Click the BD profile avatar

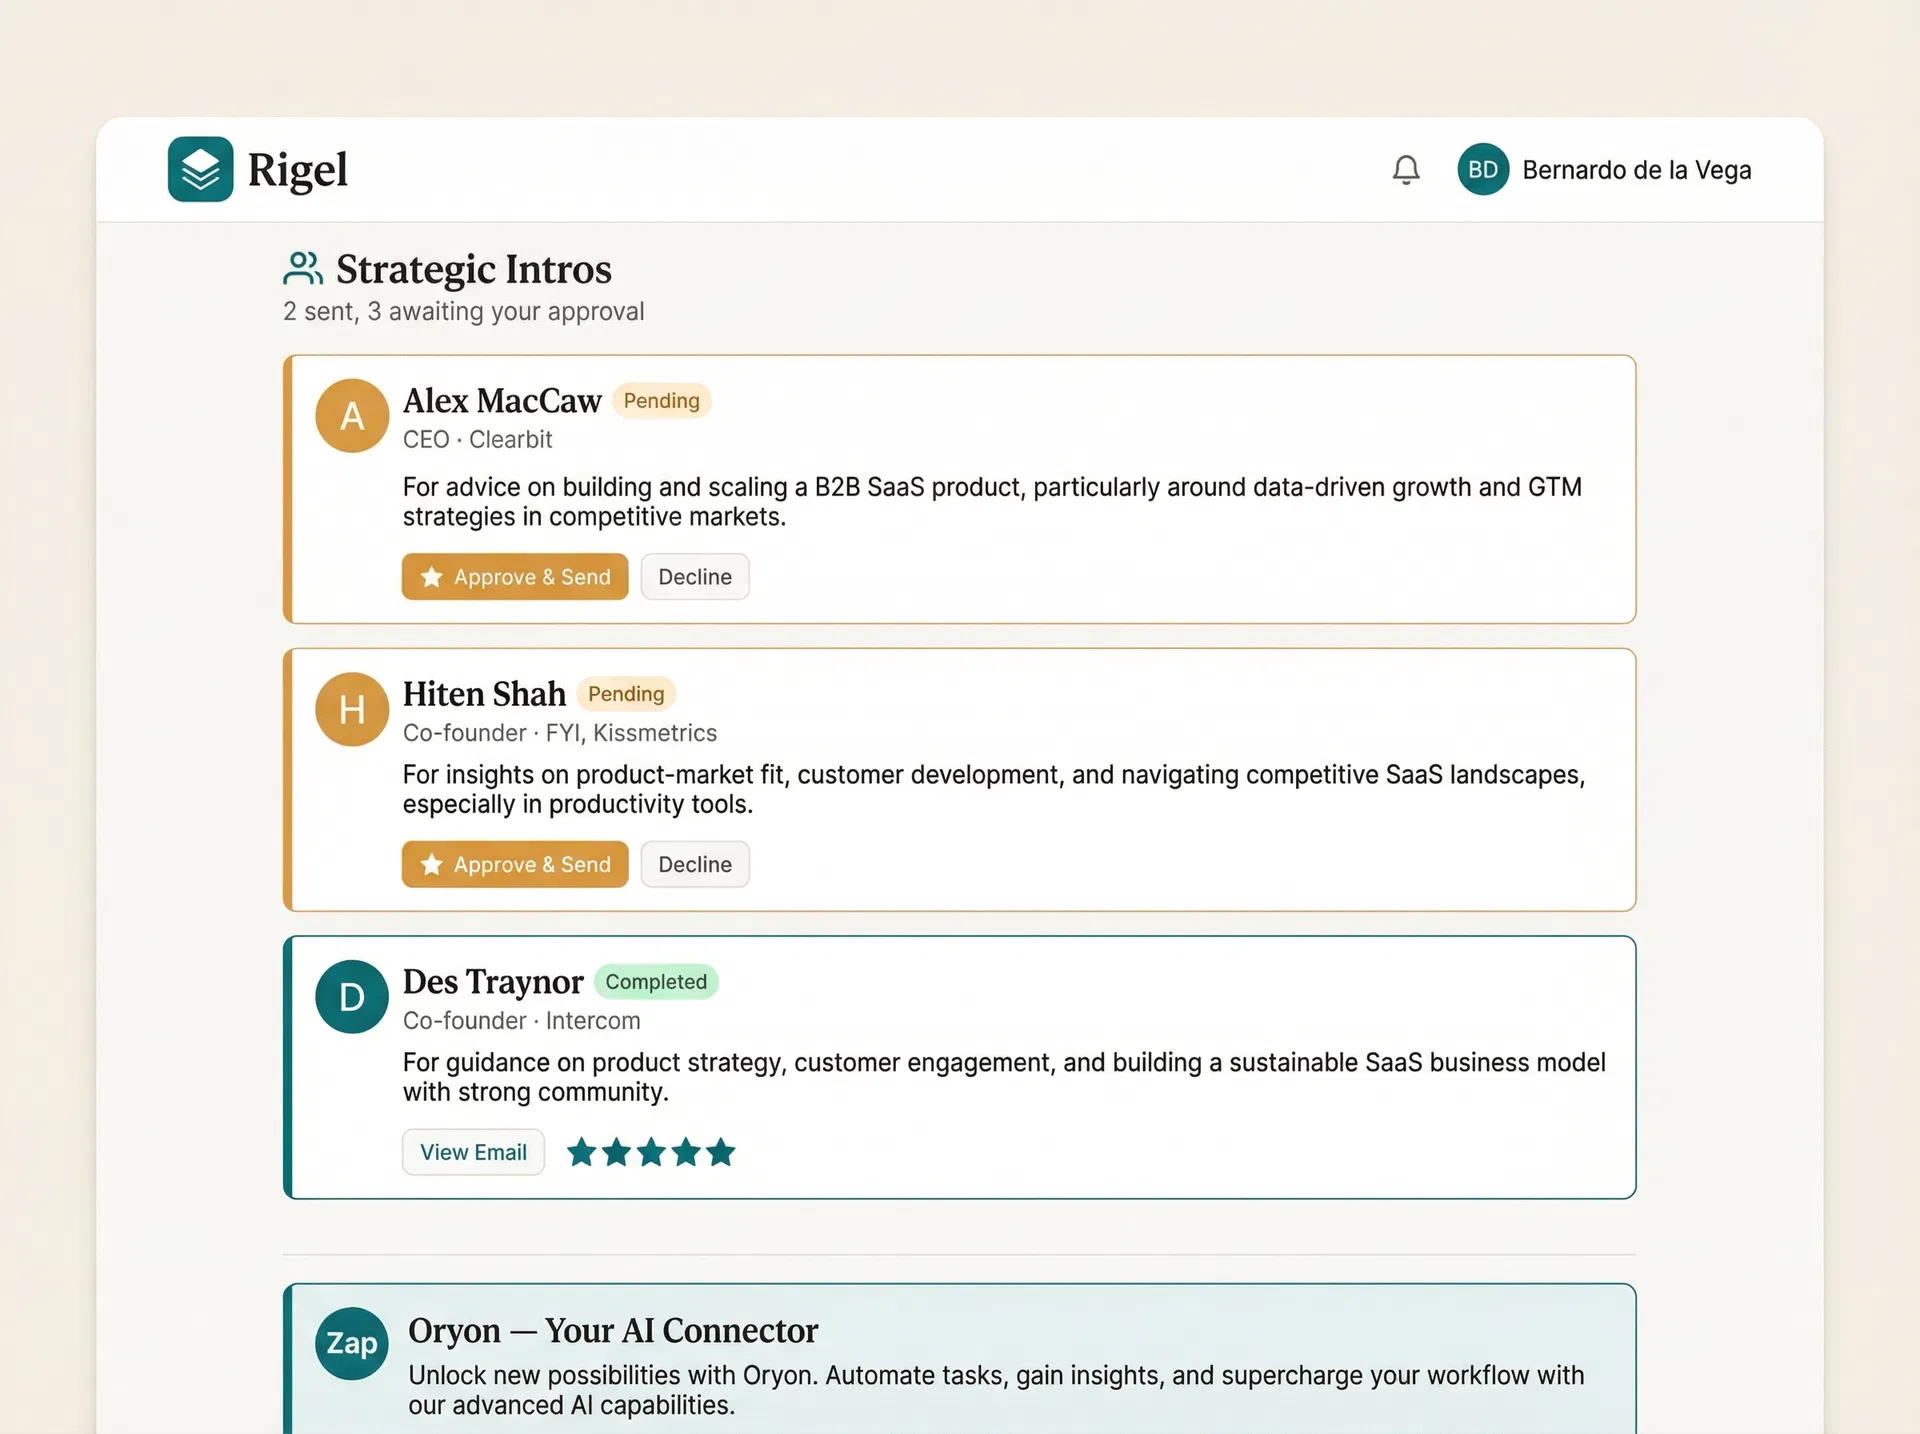pyautogui.click(x=1482, y=169)
